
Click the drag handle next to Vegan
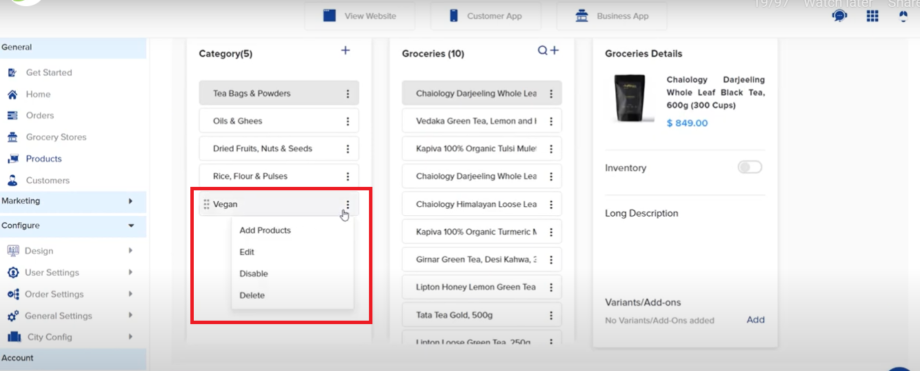click(207, 204)
